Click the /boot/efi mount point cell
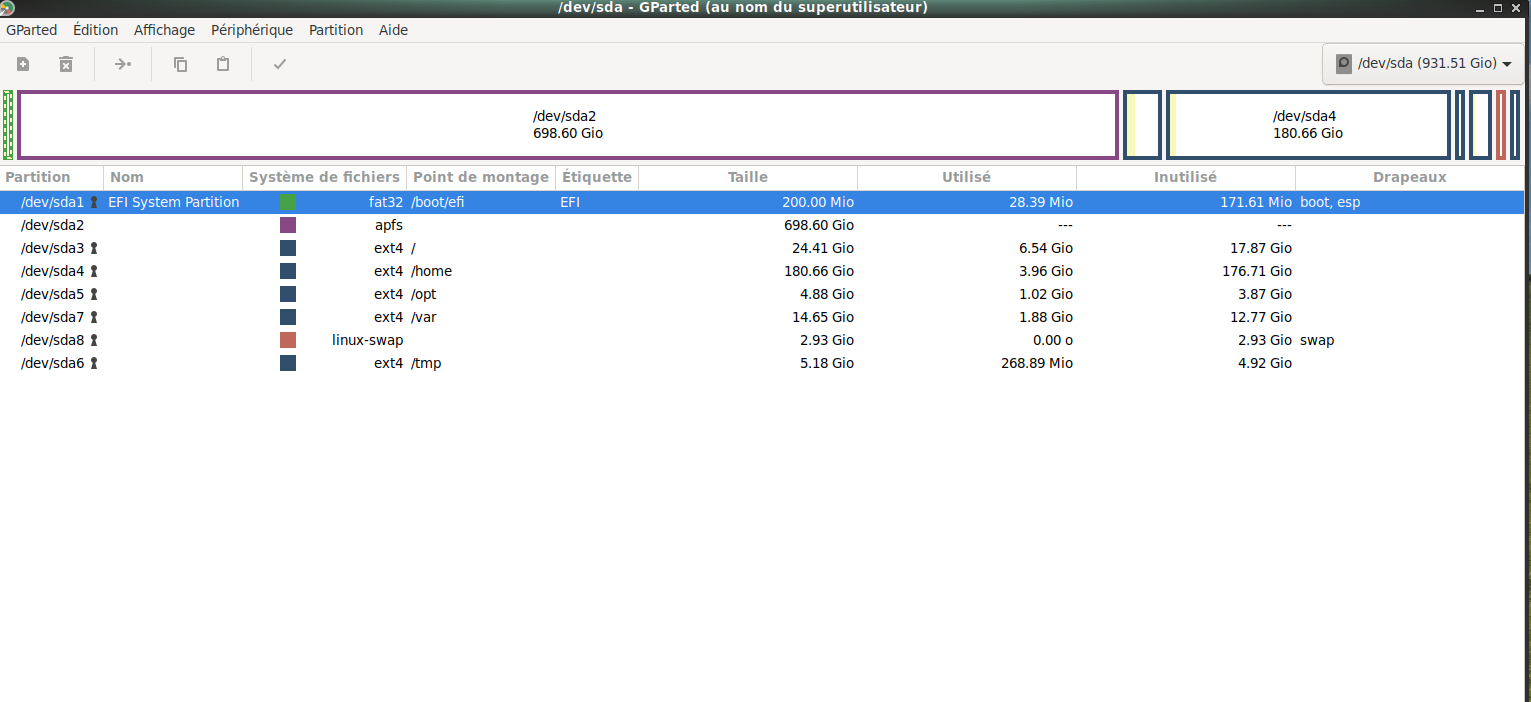Screen dimensions: 1531x702 (438, 202)
